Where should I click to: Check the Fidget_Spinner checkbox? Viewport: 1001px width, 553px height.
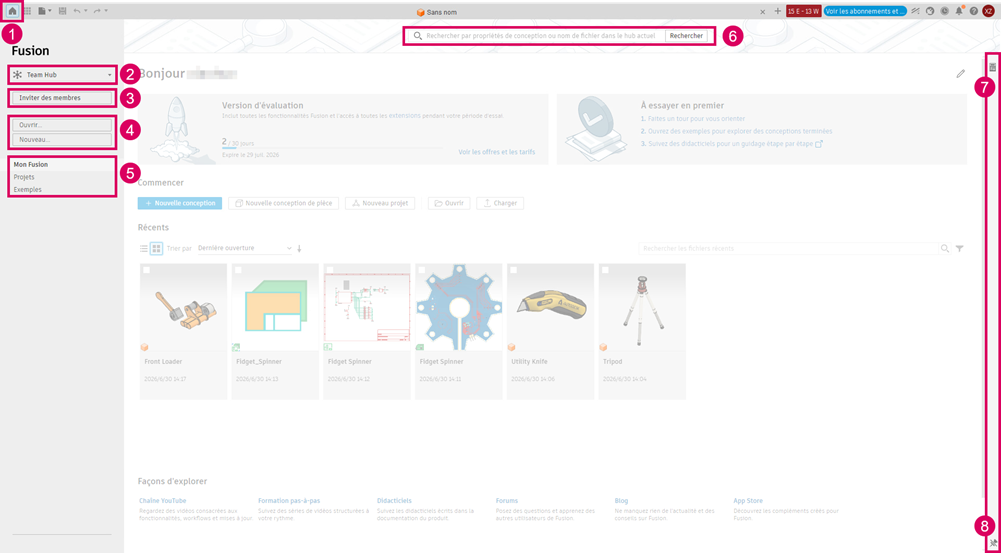238,270
